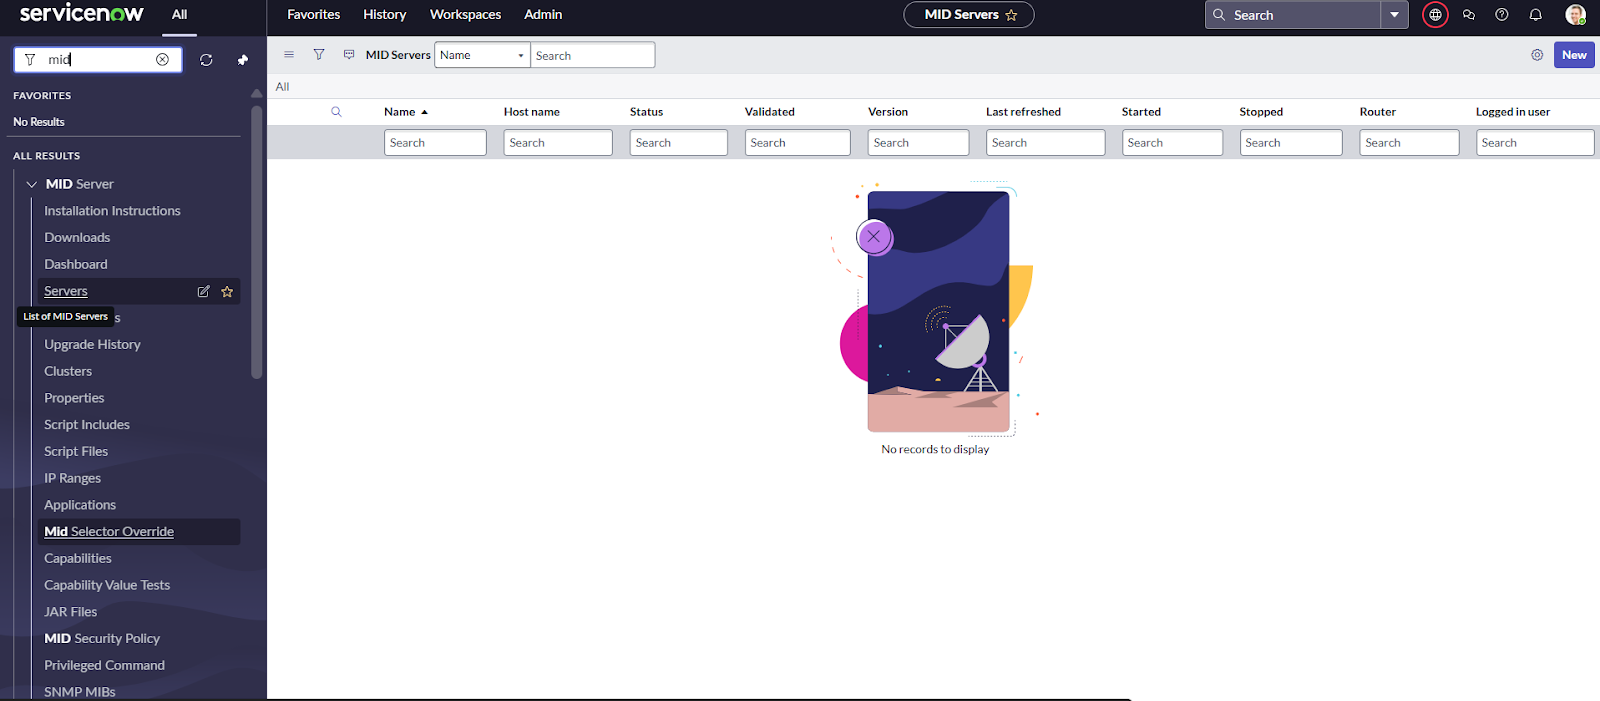Open the list context hamburger menu
Viewport: 1600px width, 701px height.
coord(289,55)
